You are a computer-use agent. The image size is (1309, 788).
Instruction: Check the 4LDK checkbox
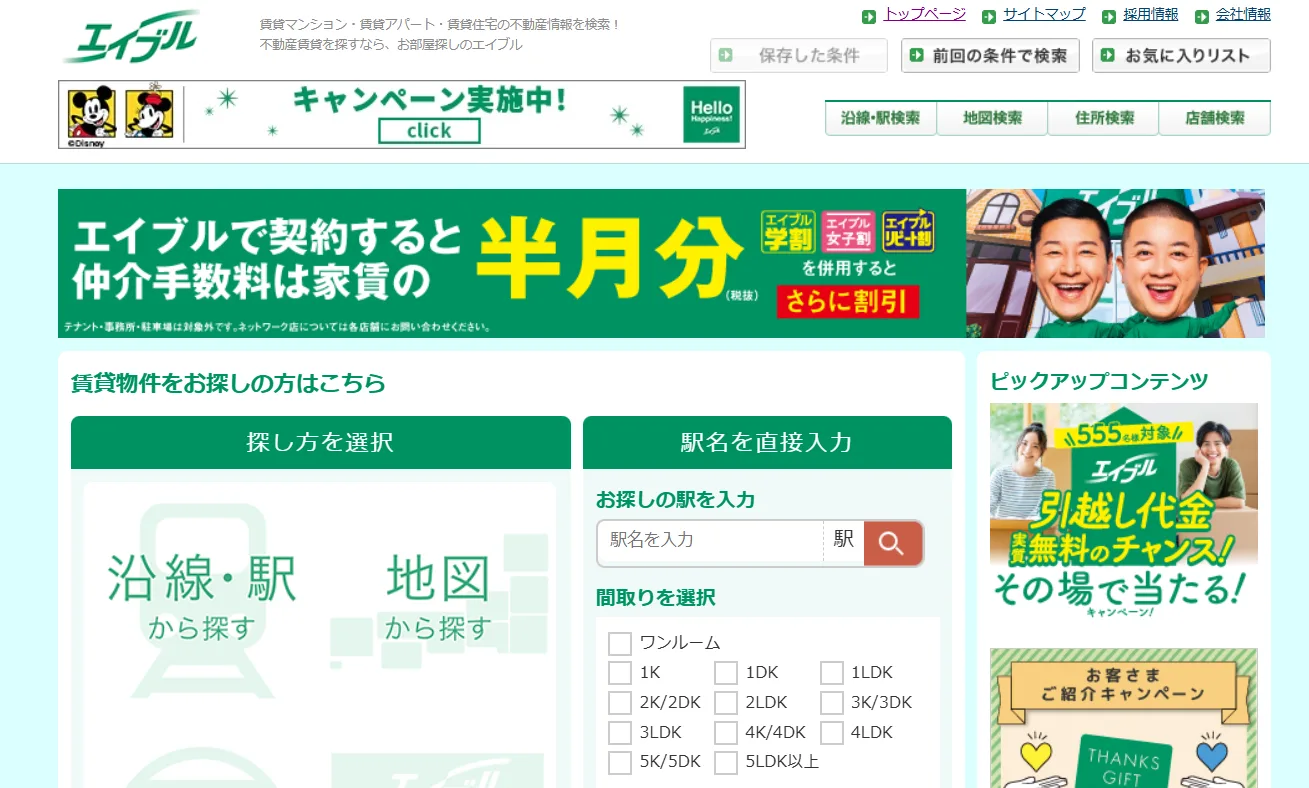(832, 733)
